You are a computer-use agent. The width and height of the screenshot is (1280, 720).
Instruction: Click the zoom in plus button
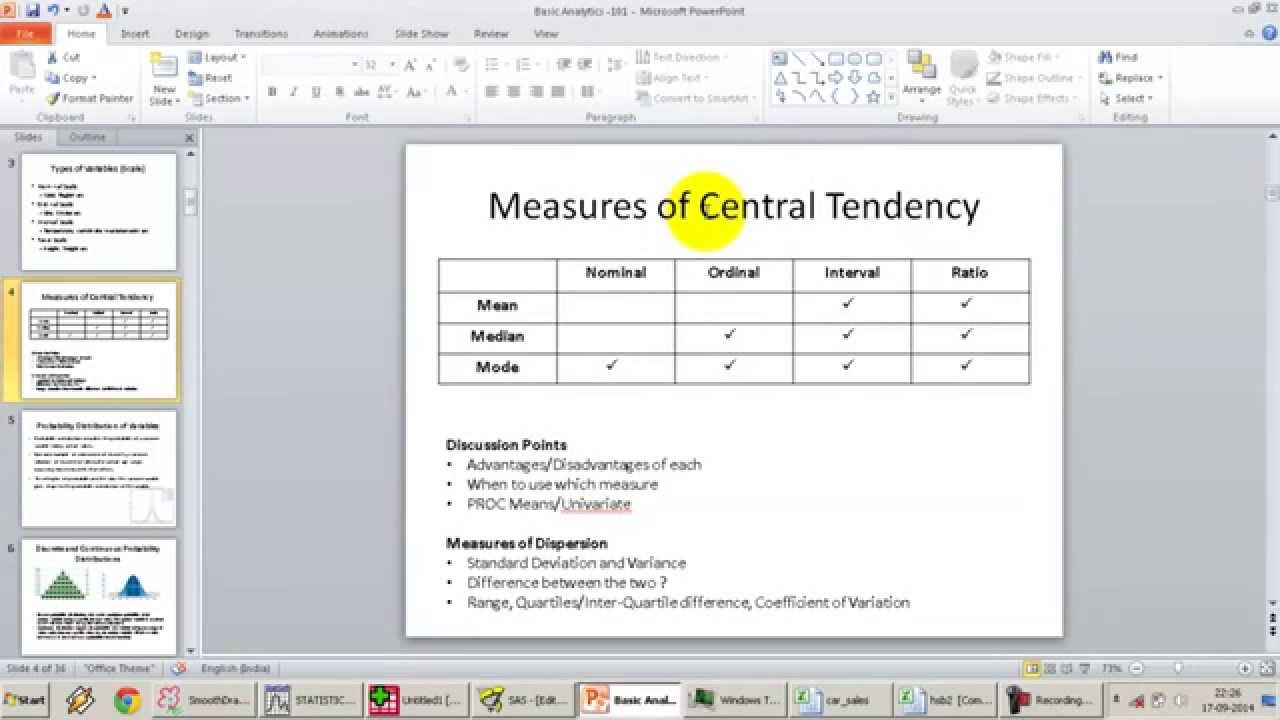pos(1245,668)
